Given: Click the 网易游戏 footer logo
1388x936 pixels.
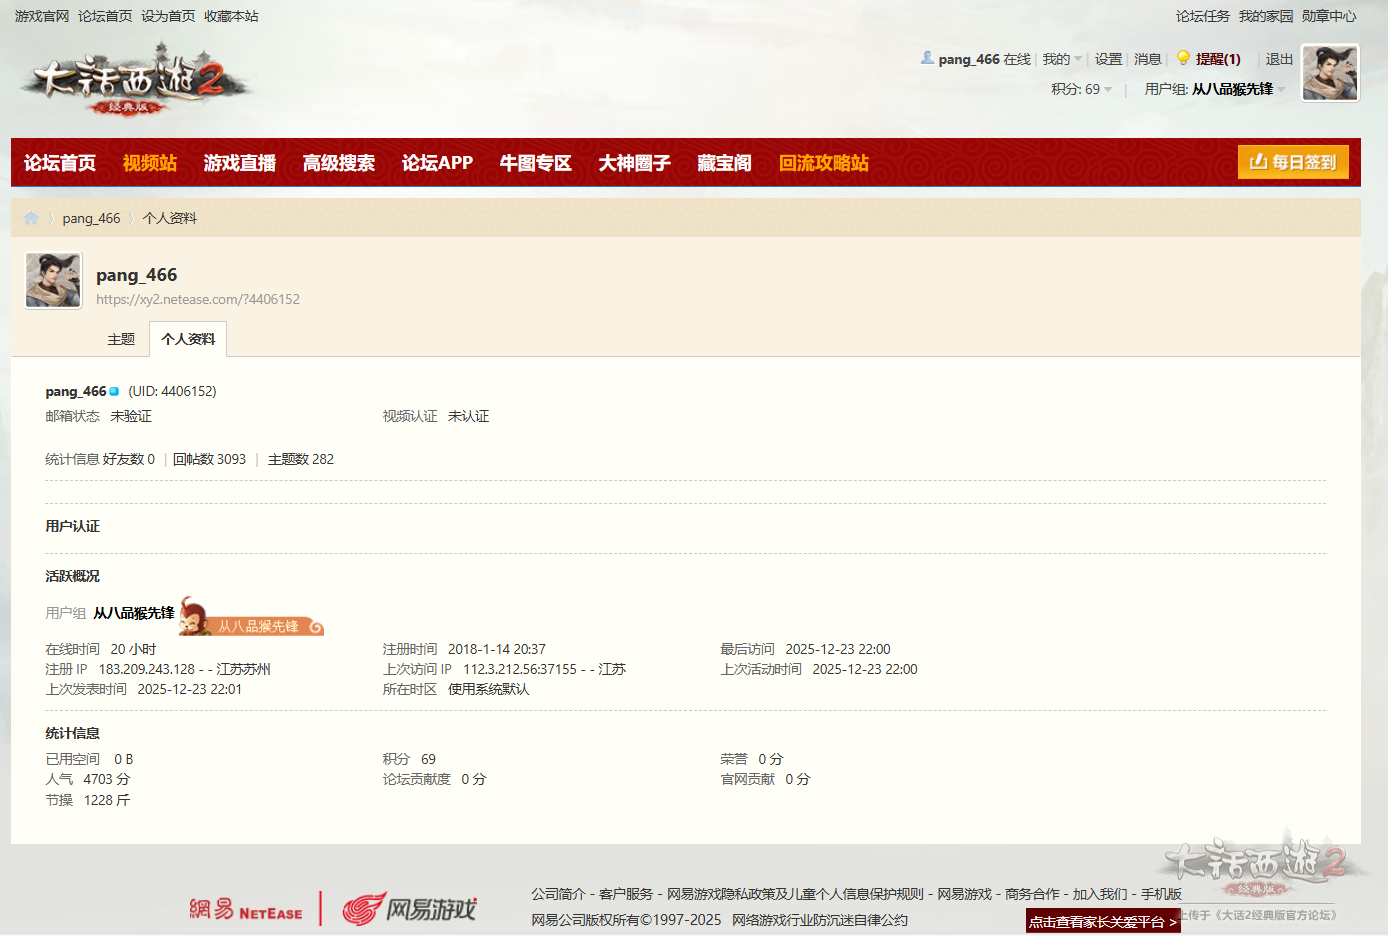Looking at the screenshot, I should point(409,909).
